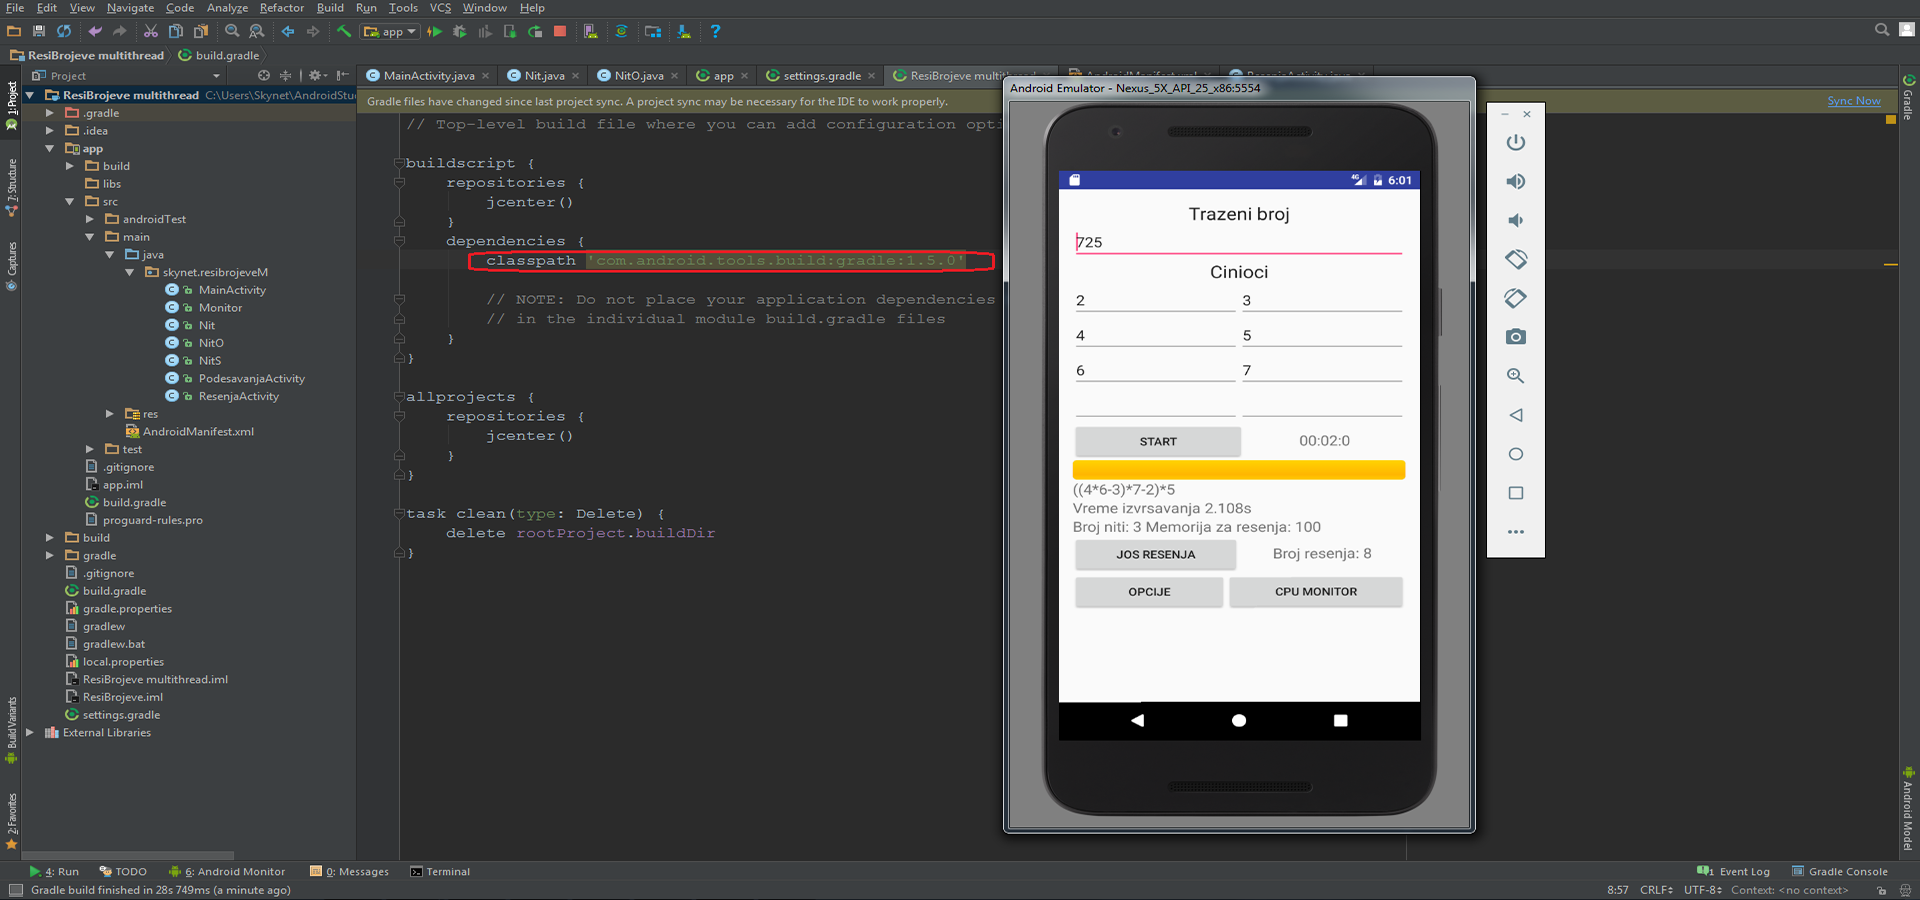
Task: Expand External Libraries in project tree
Action: [30, 733]
